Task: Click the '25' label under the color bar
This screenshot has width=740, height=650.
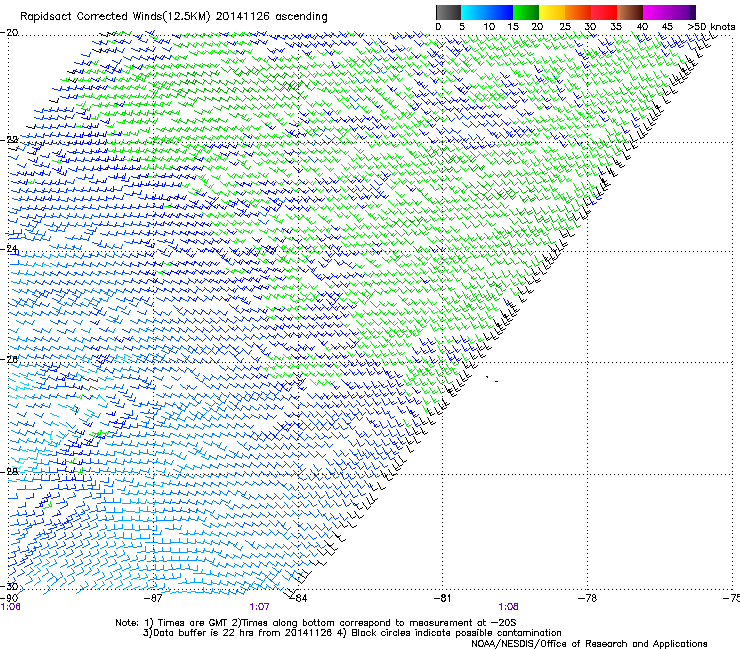Action: (x=565, y=27)
